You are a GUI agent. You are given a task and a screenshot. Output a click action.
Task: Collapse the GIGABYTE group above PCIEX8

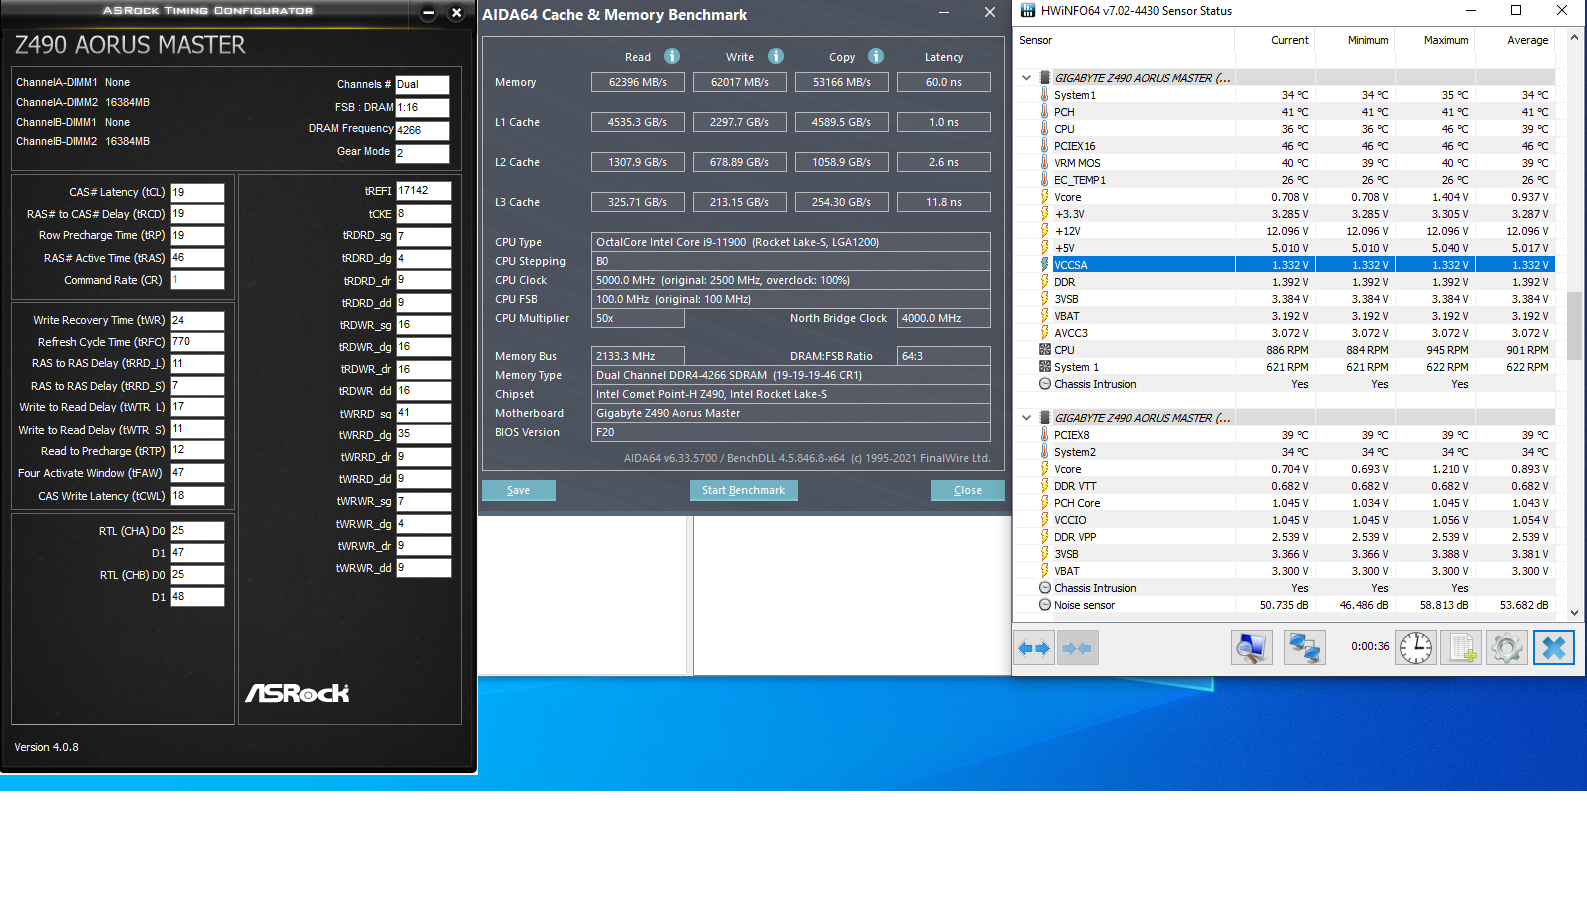tap(1026, 418)
